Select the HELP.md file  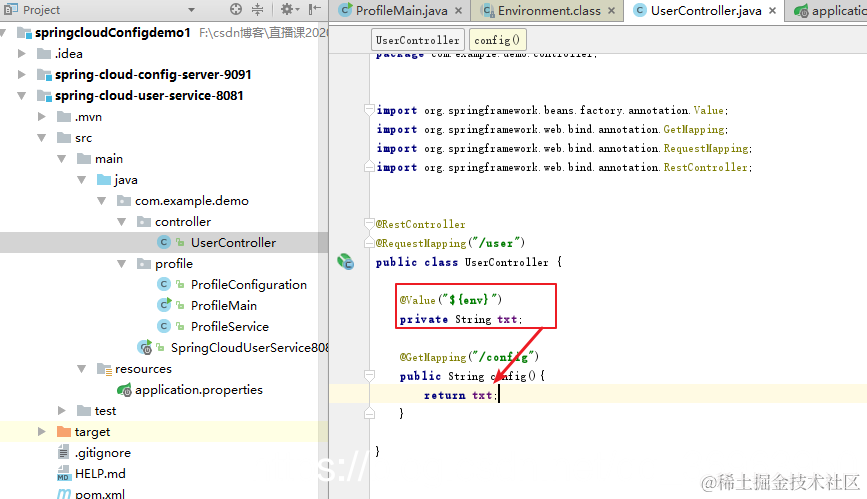click(100, 474)
